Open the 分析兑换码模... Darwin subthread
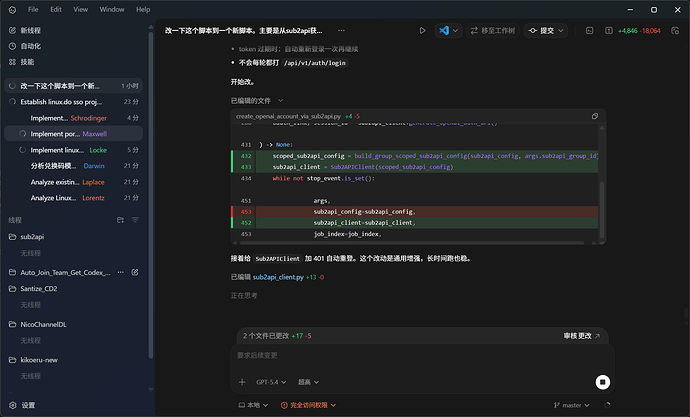 pos(73,166)
